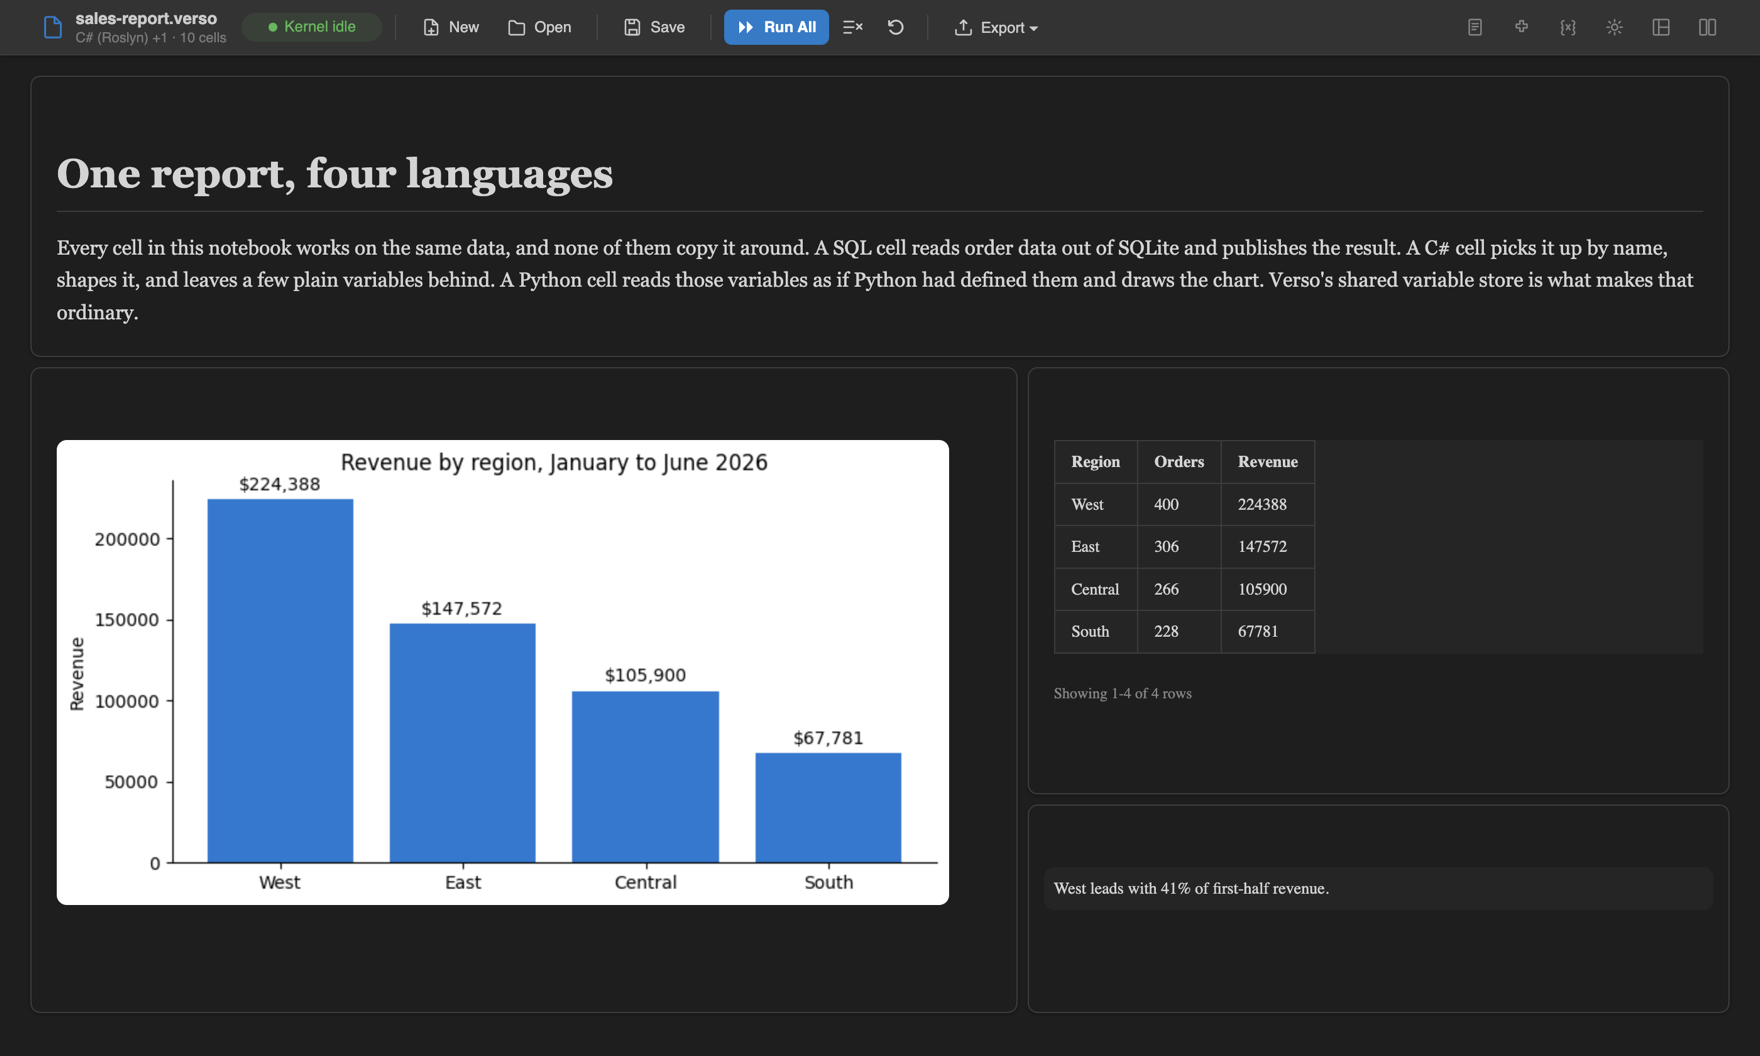The width and height of the screenshot is (1760, 1056).
Task: Show the variables panel {x} icon
Action: pos(1568,27)
